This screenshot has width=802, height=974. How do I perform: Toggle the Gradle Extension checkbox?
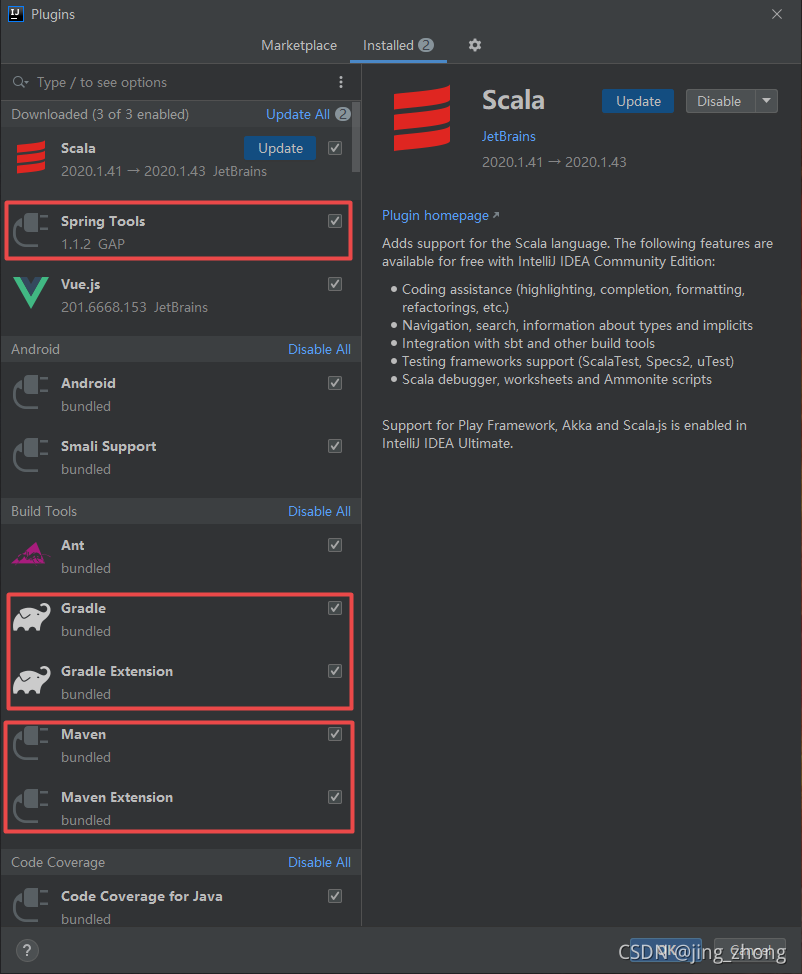point(335,671)
